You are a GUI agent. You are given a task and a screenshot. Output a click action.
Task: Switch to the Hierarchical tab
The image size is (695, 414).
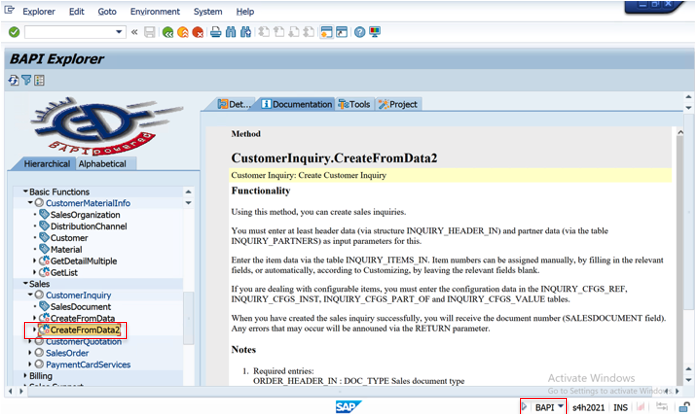(47, 164)
